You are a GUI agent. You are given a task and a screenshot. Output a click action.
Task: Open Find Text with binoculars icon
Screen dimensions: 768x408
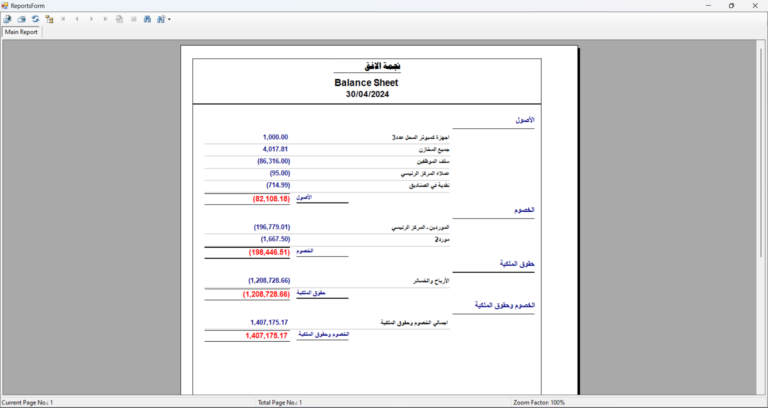point(148,19)
